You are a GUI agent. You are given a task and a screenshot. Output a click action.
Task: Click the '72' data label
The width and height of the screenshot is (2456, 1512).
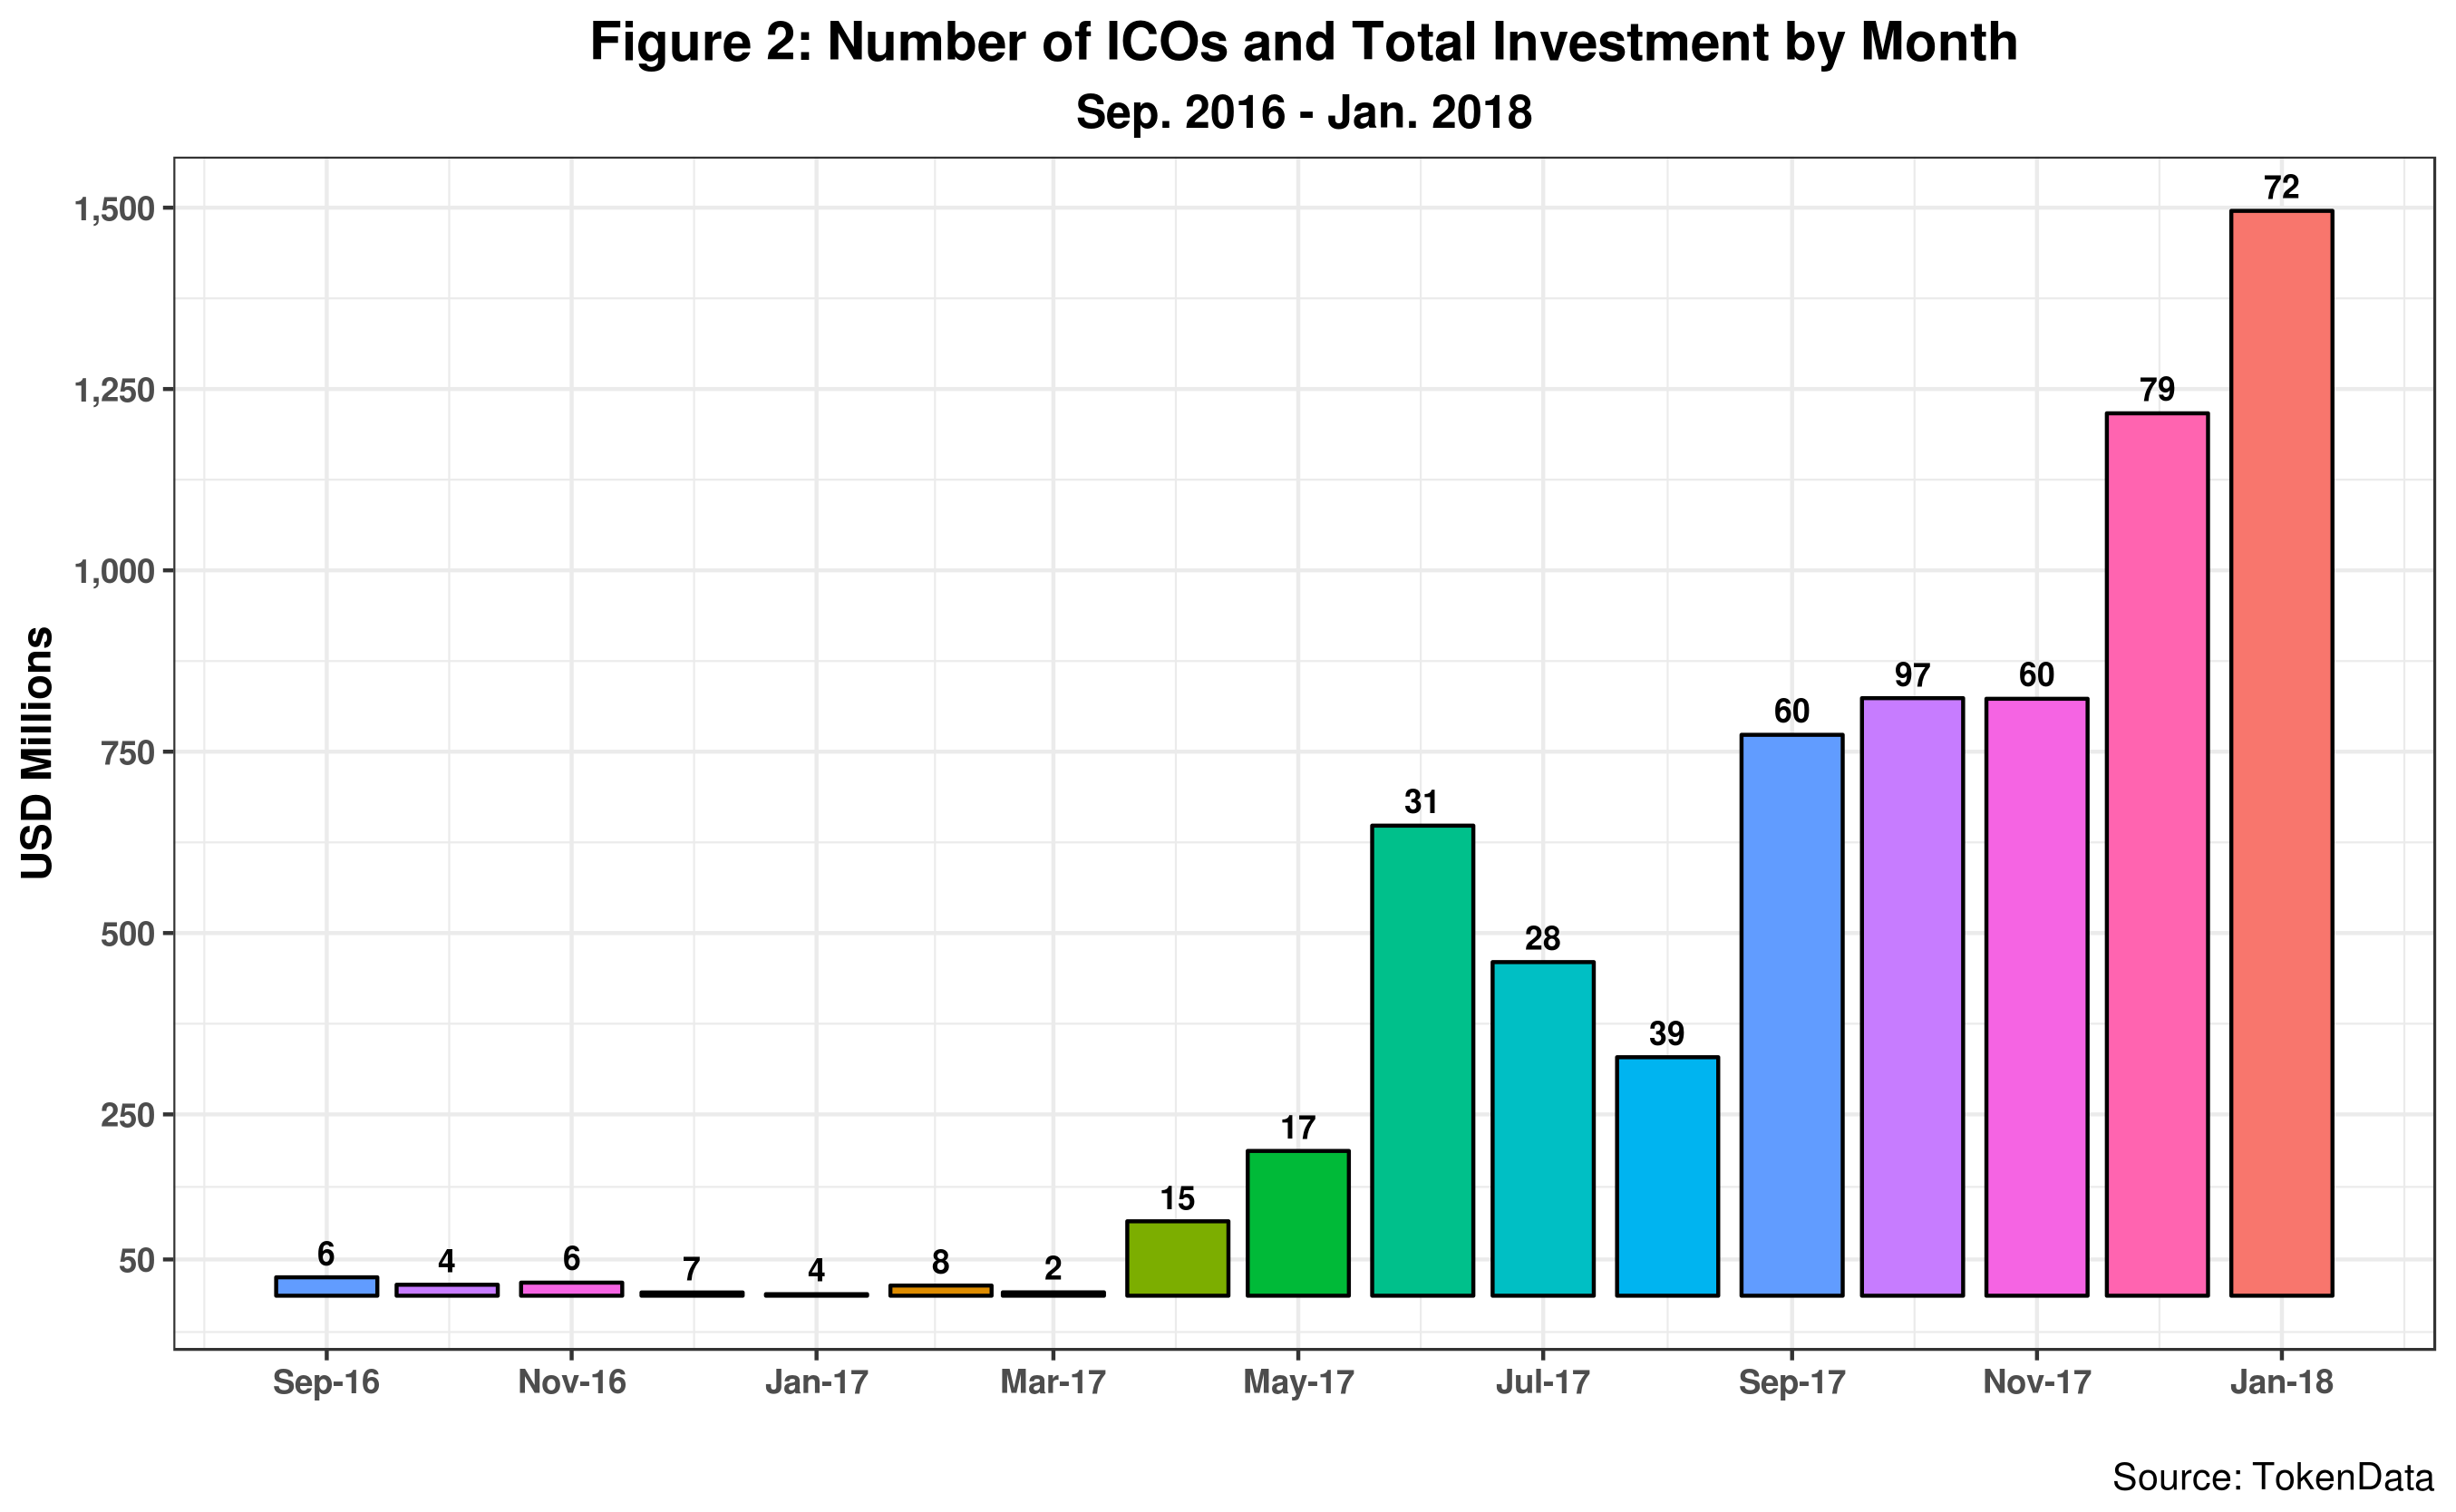pos(2281,187)
